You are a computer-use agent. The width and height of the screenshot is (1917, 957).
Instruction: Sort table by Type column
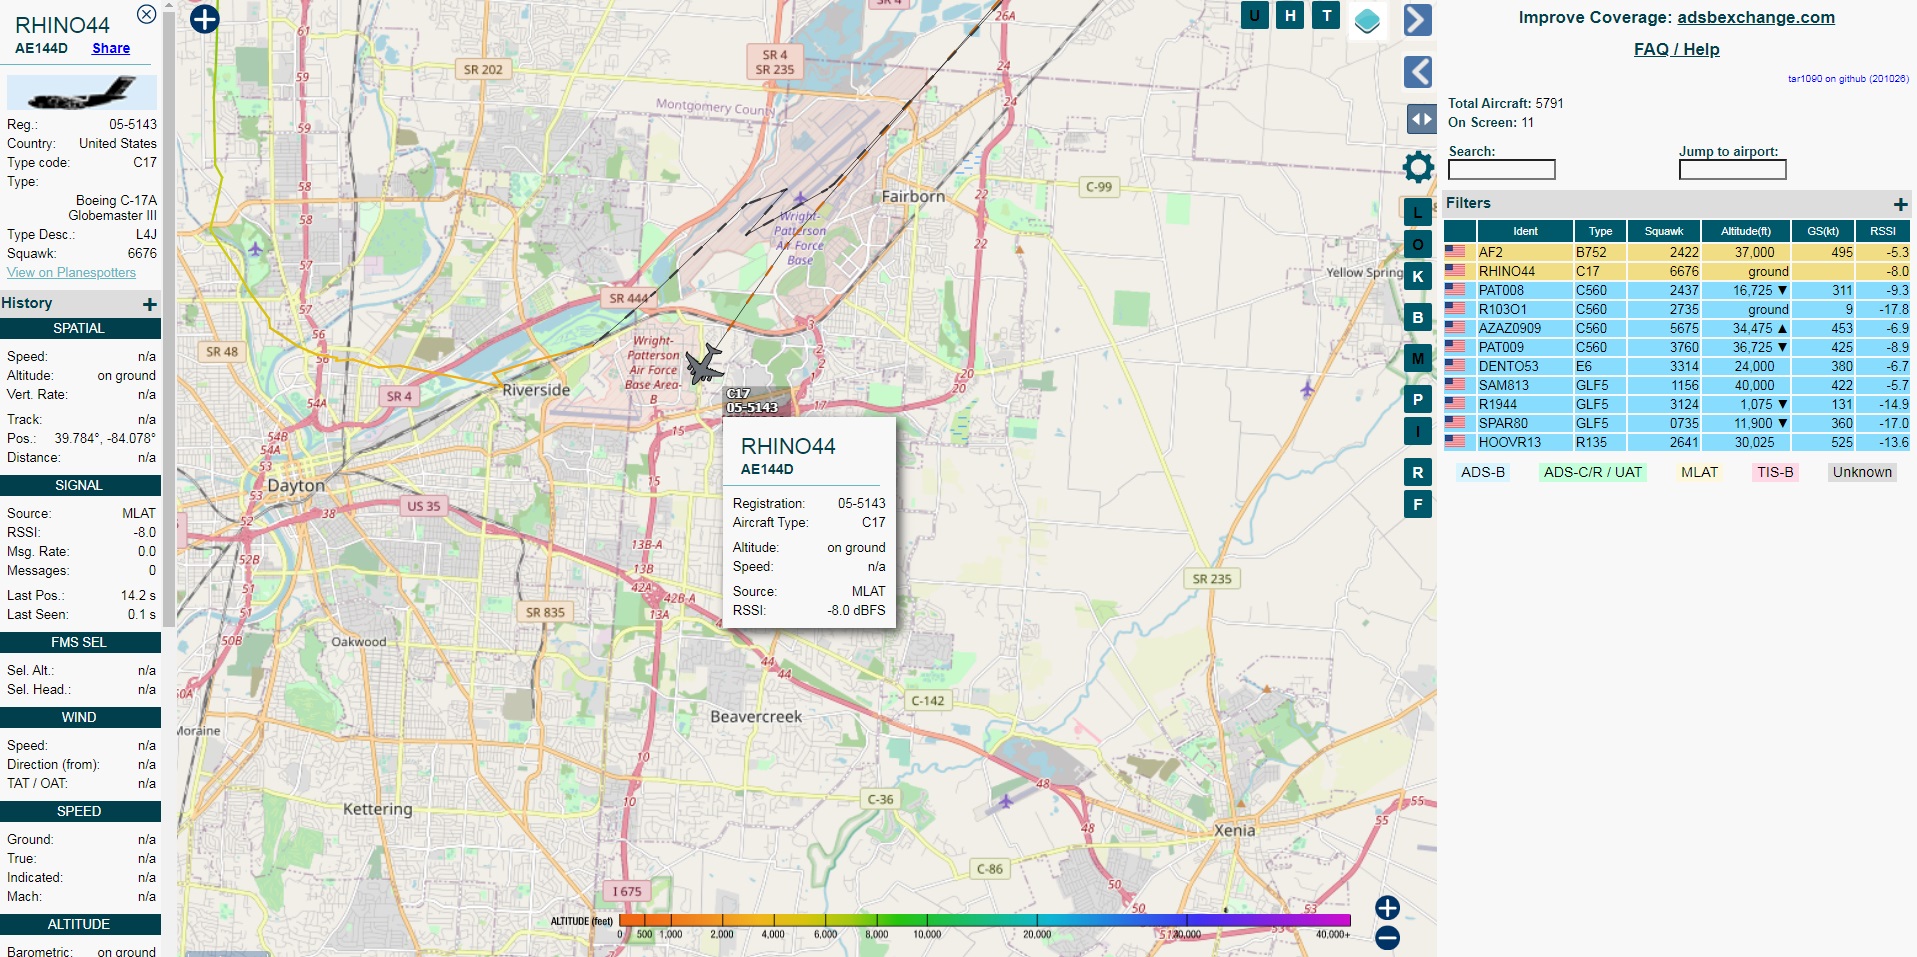pyautogui.click(x=1600, y=231)
